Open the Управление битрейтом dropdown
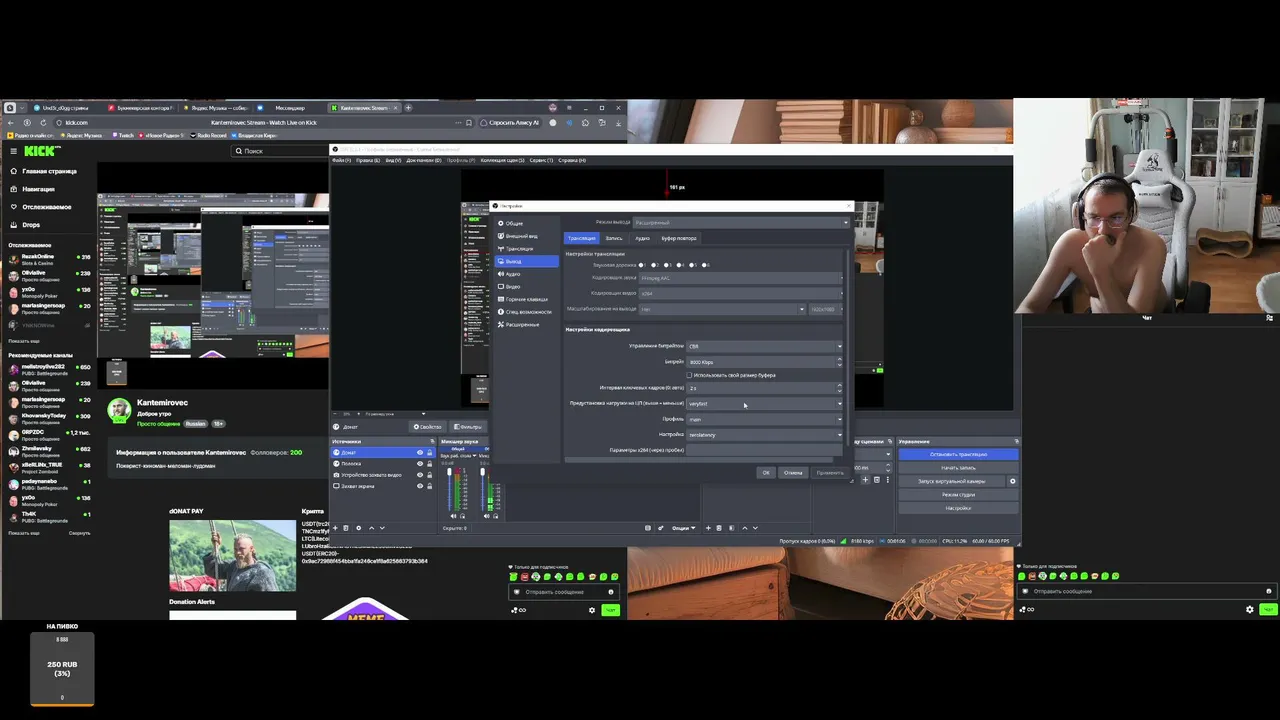Image resolution: width=1280 pixels, height=720 pixels. (x=765, y=346)
